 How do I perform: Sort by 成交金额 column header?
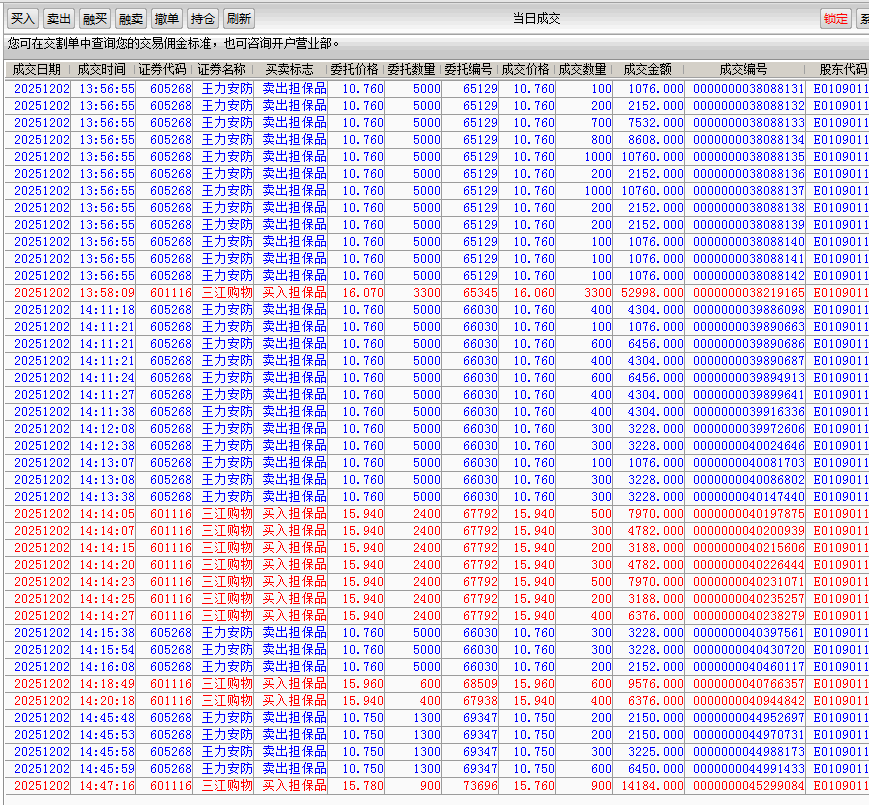click(648, 69)
